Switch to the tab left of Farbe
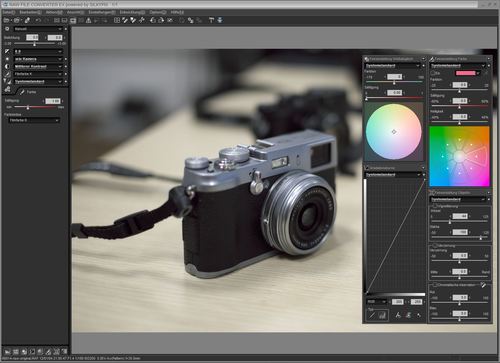This screenshot has width=500, height=363. pos(7,90)
